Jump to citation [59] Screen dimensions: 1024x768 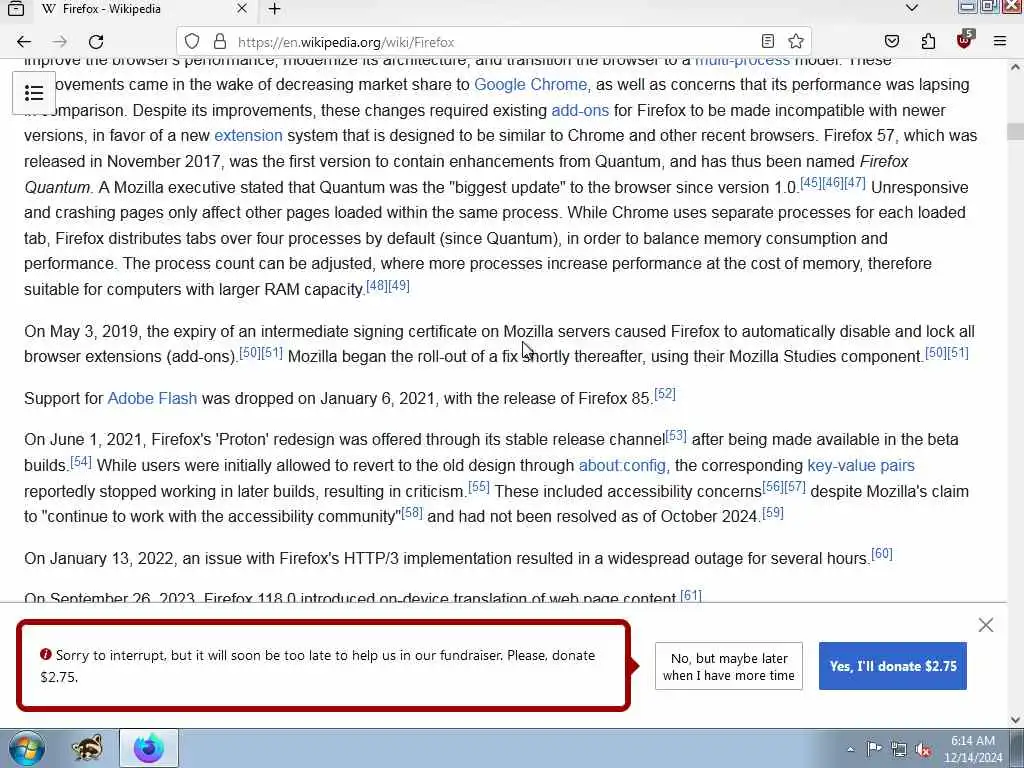773,513
